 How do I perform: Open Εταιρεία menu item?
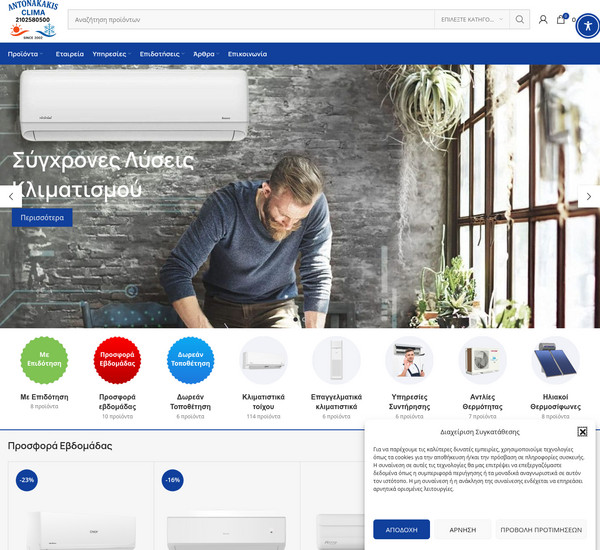pyautogui.click(x=70, y=54)
